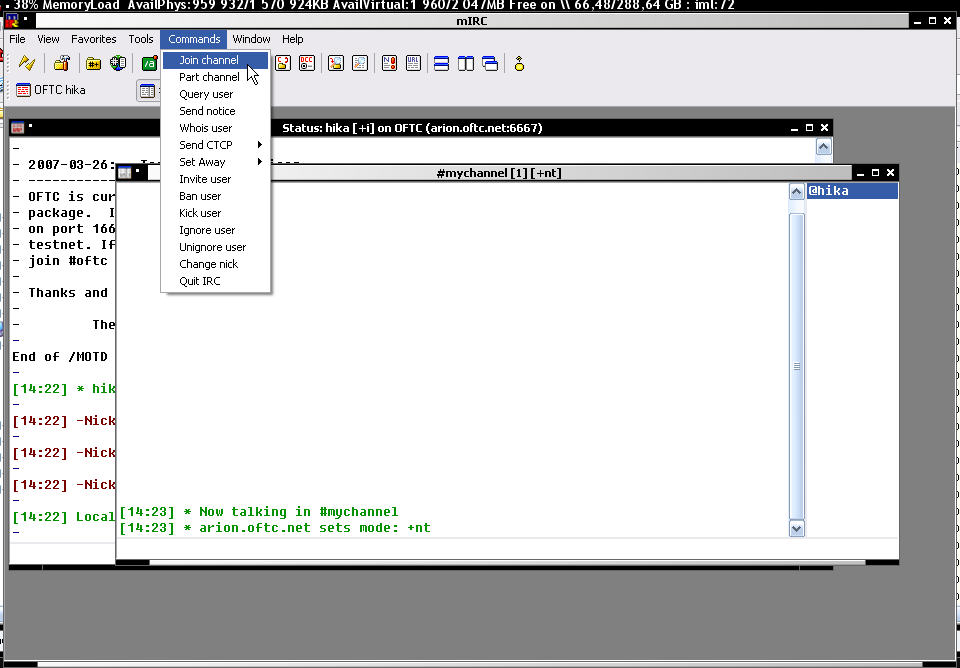The width and height of the screenshot is (960, 668).
Task: Open the Window menu
Action: (x=251, y=39)
